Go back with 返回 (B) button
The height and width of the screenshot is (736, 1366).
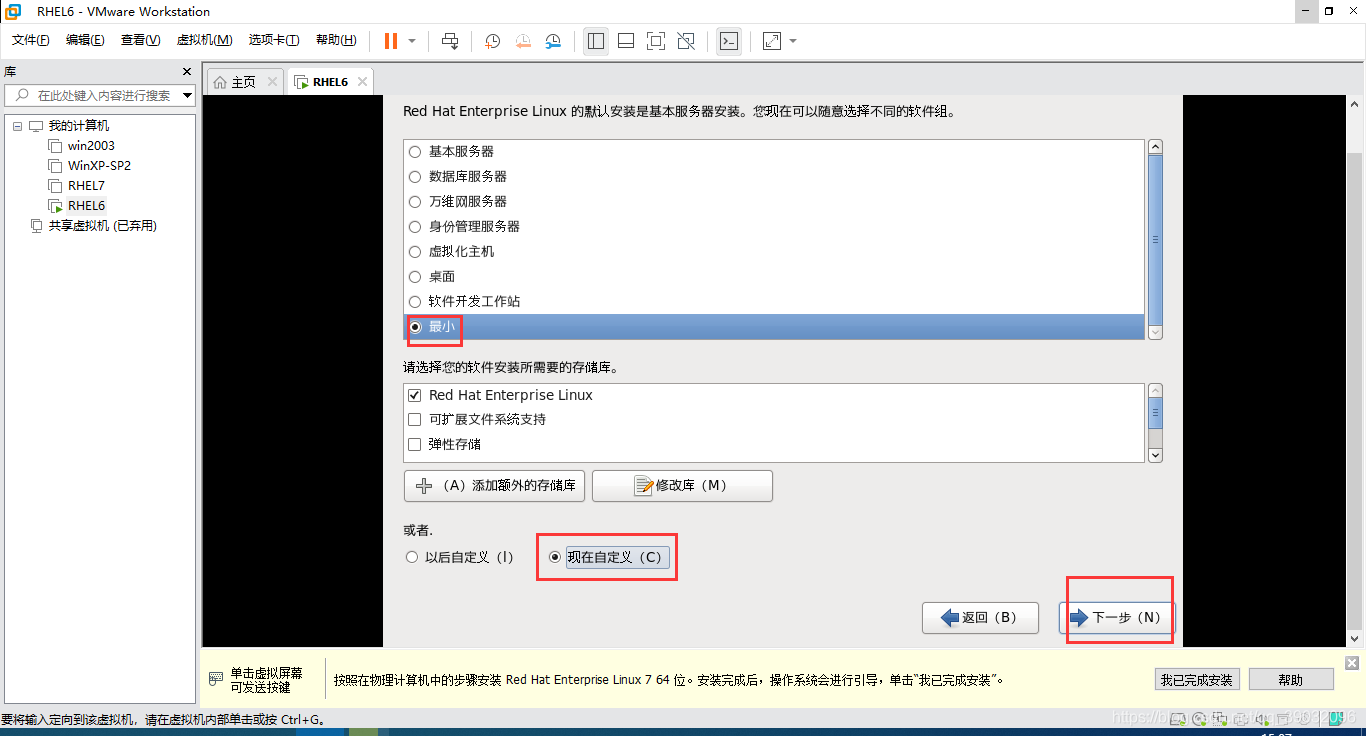point(980,618)
